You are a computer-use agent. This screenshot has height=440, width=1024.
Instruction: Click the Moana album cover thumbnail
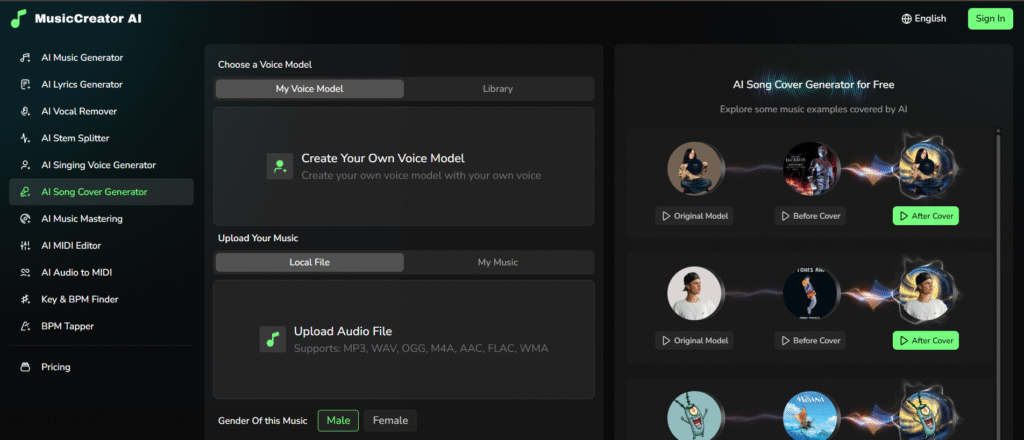810,415
